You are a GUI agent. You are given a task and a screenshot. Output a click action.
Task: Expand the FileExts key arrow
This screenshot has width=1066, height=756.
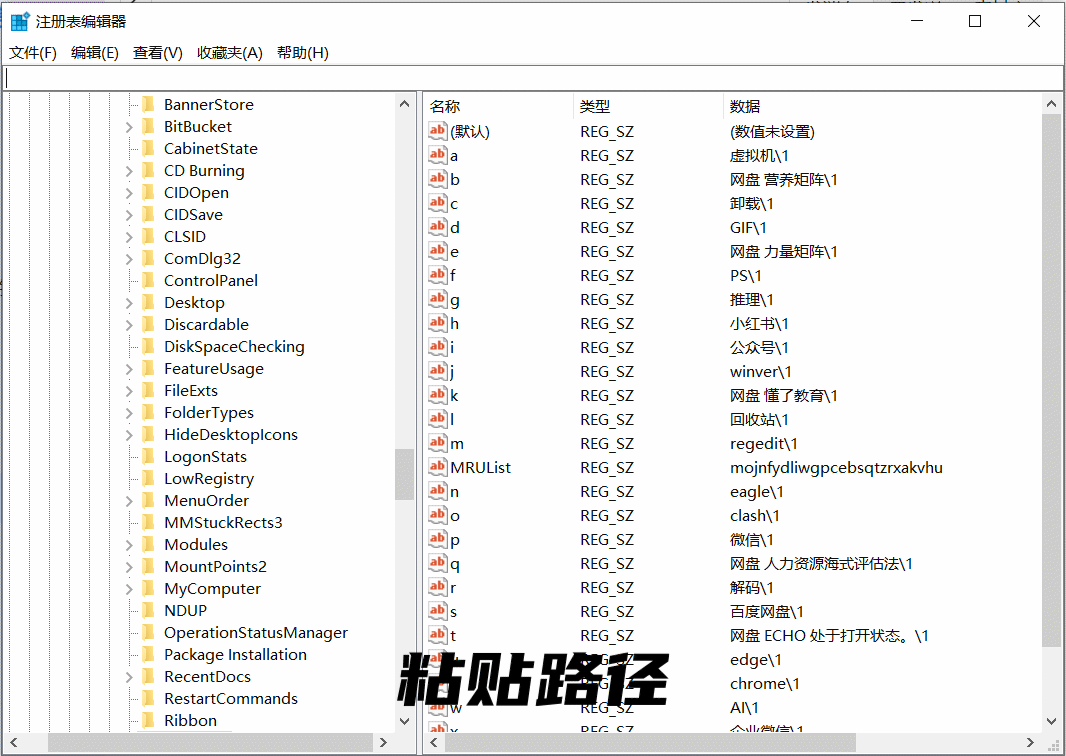[129, 391]
